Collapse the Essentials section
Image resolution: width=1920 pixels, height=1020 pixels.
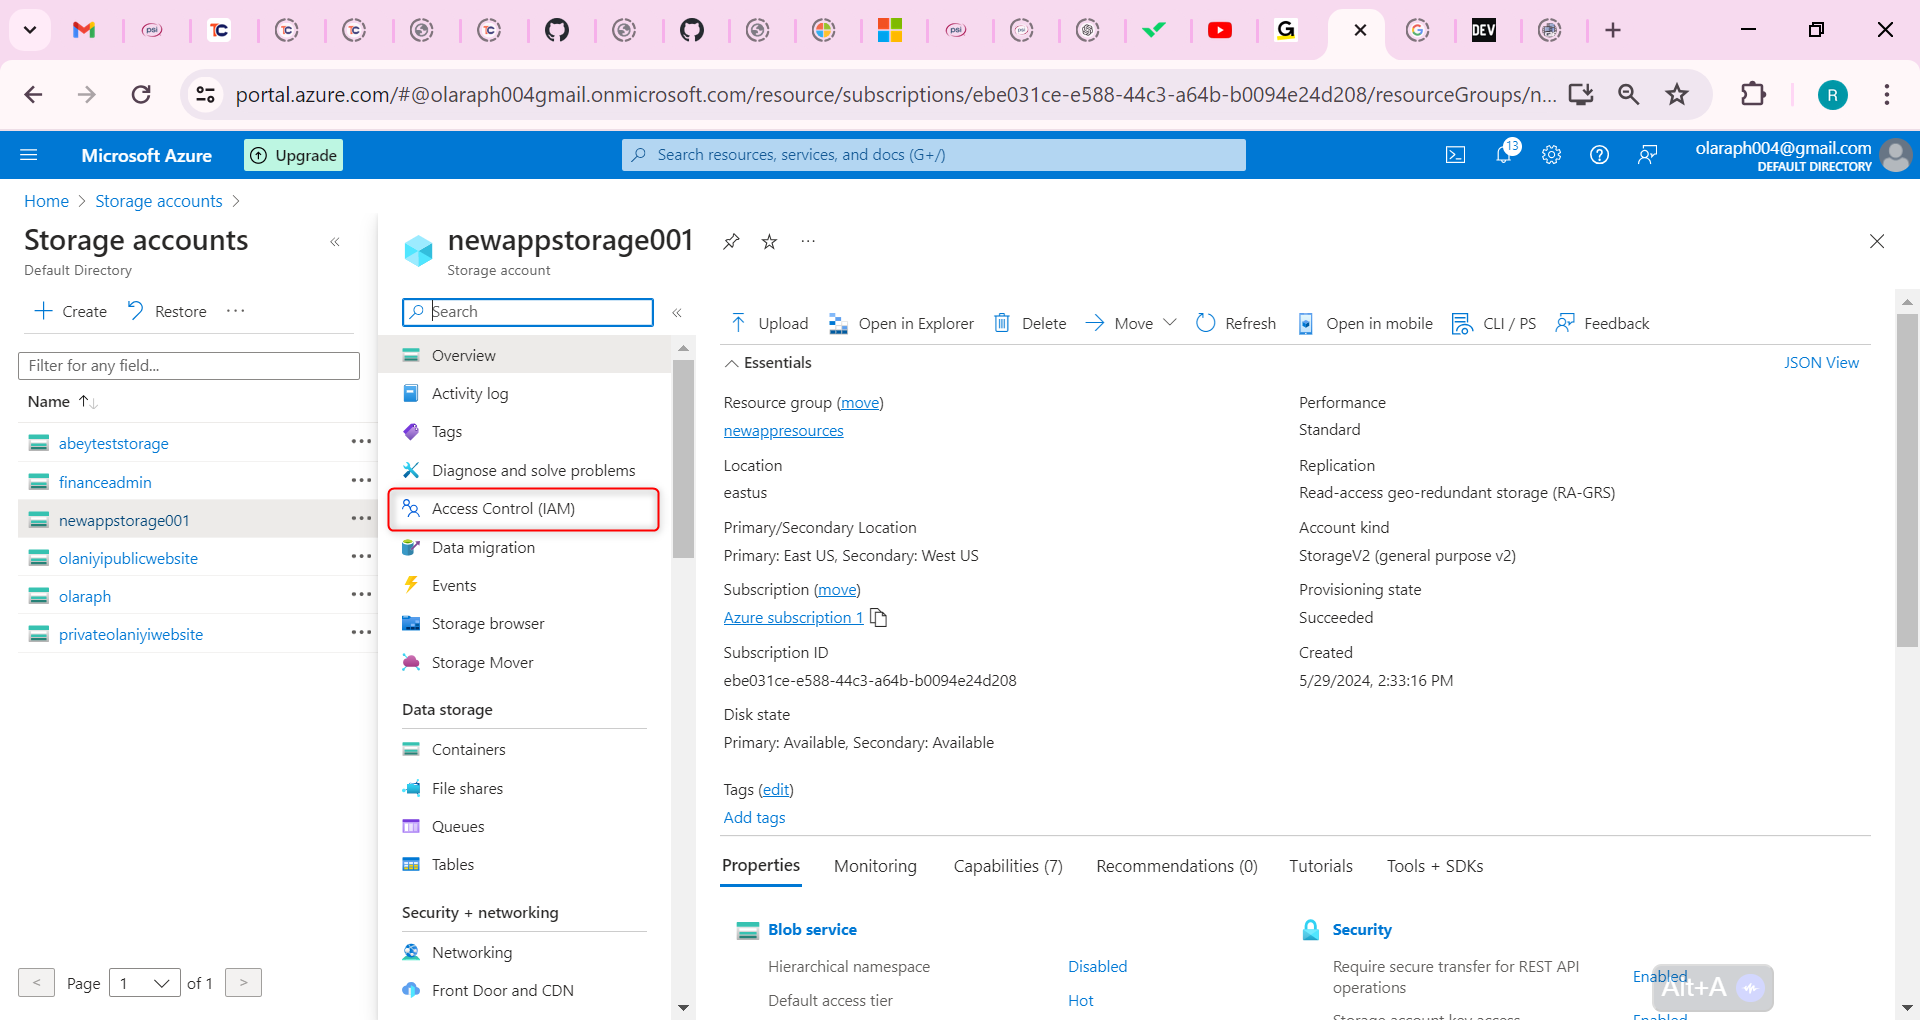coord(732,363)
